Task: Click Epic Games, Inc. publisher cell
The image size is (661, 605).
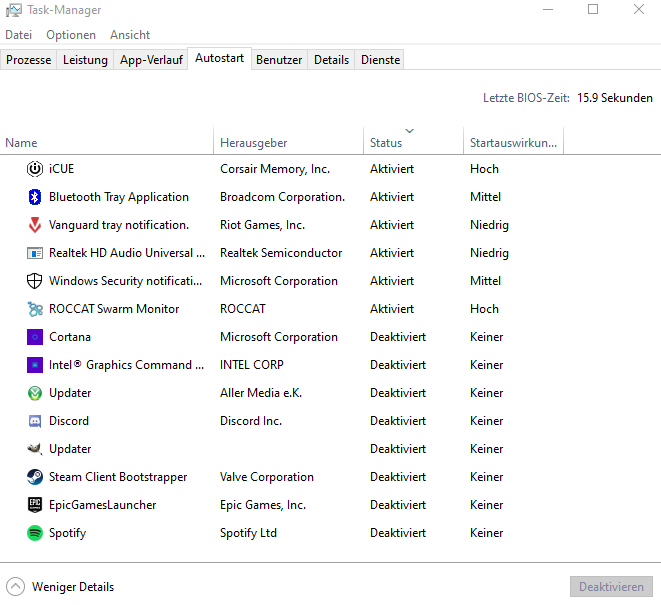Action: click(x=263, y=505)
